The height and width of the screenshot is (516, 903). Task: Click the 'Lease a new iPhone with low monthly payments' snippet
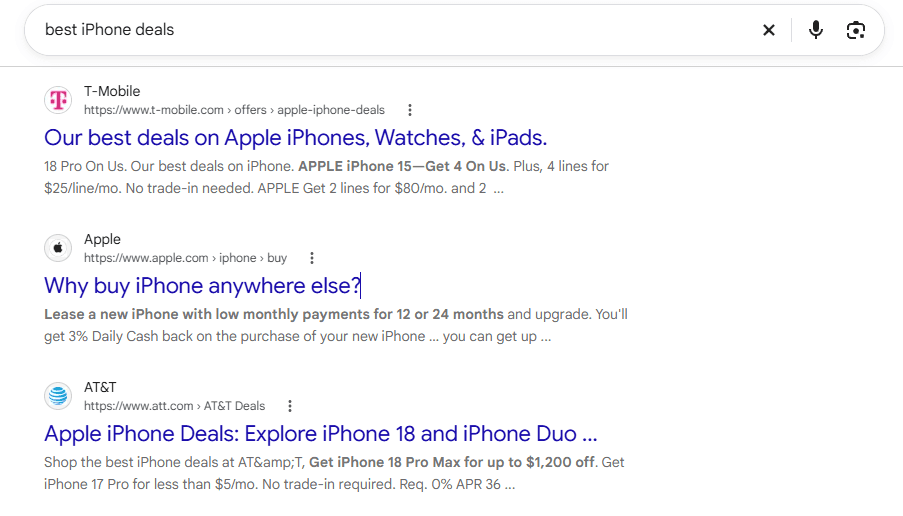pos(274,314)
